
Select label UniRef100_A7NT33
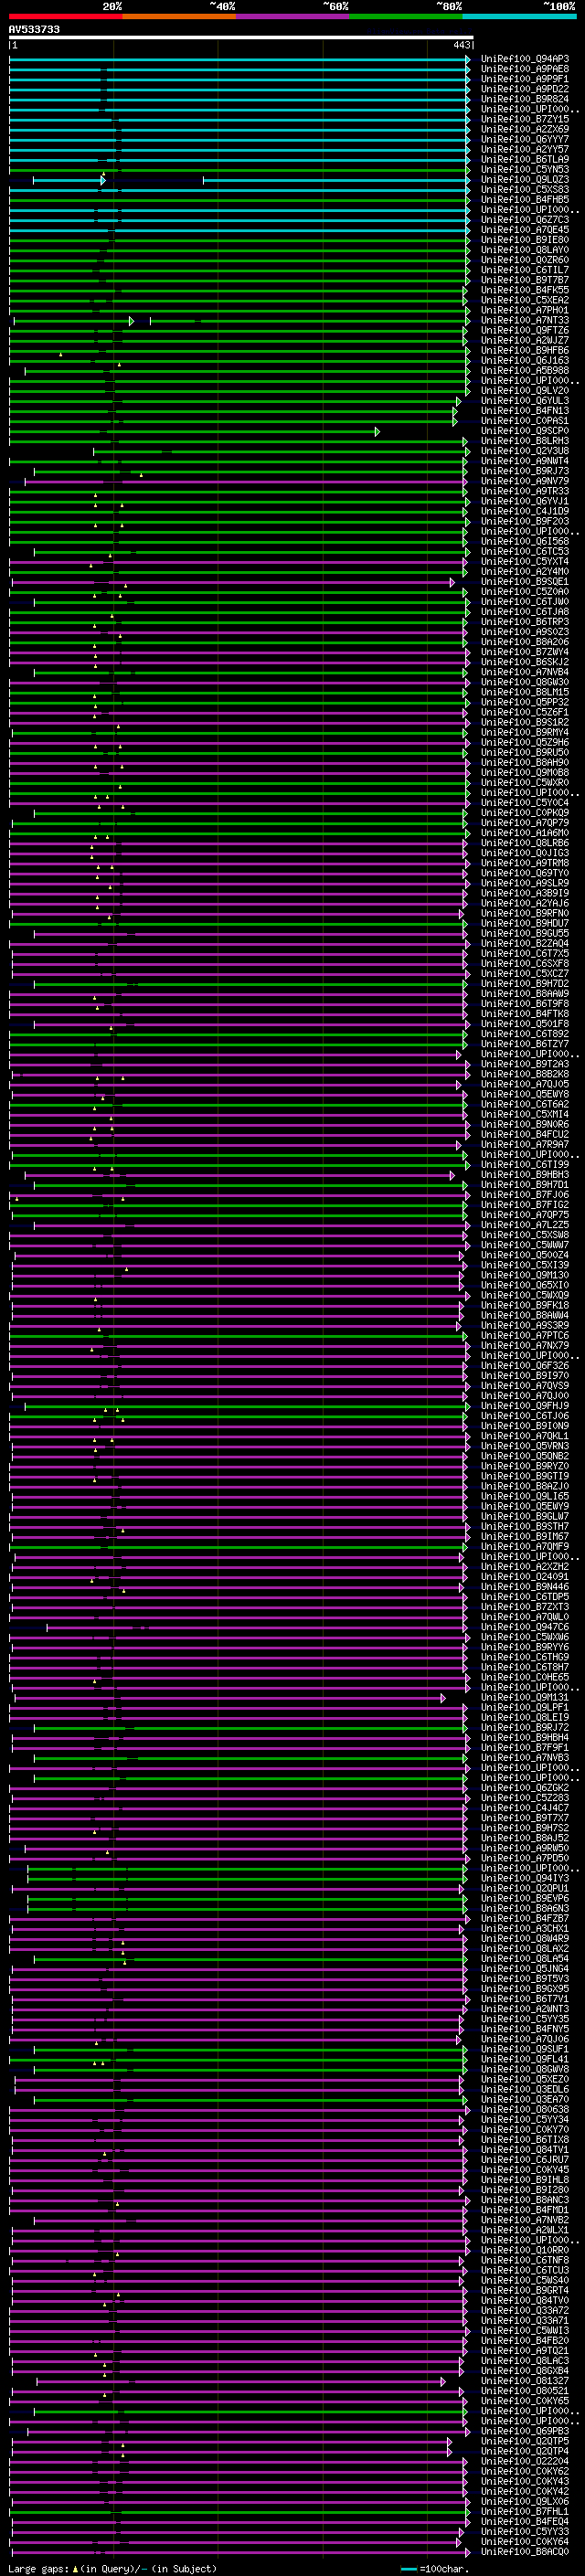525,321
